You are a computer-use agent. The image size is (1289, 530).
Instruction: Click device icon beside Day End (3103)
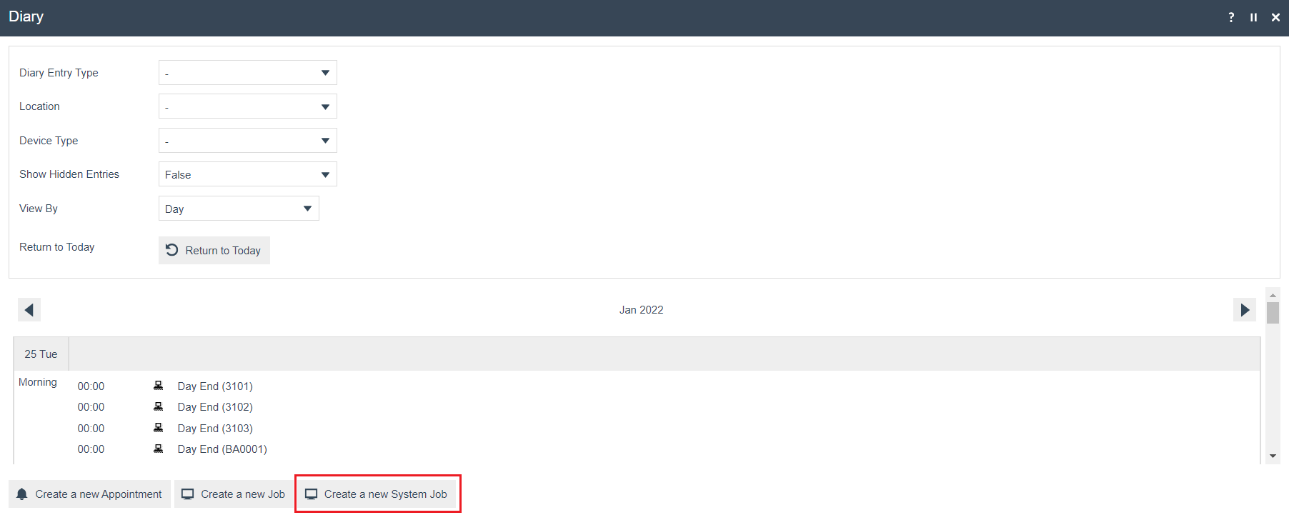click(158, 428)
